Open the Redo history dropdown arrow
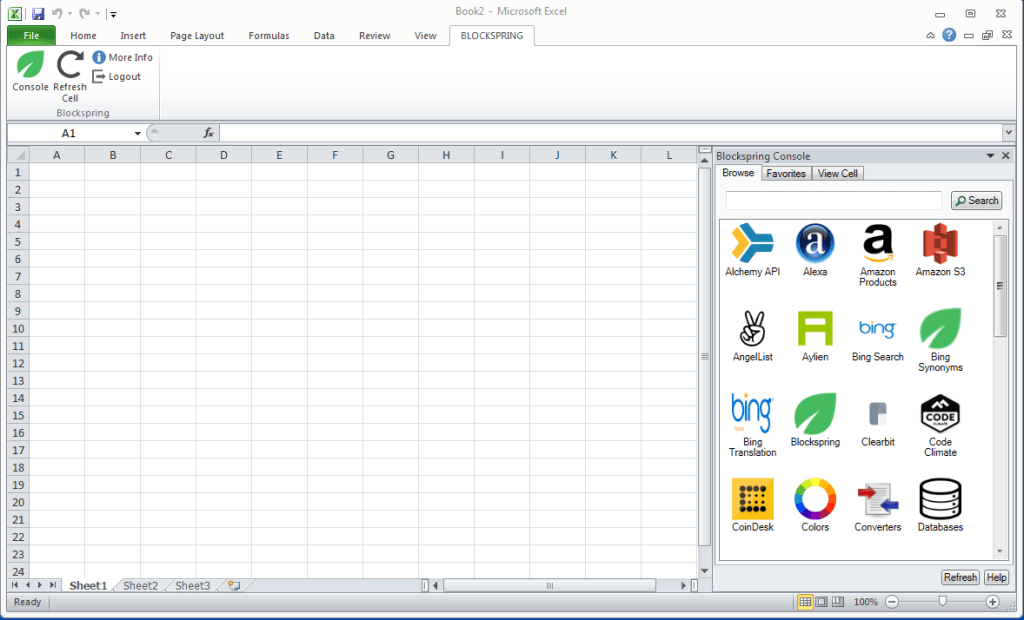Viewport: 1024px width, 620px height. click(x=97, y=13)
